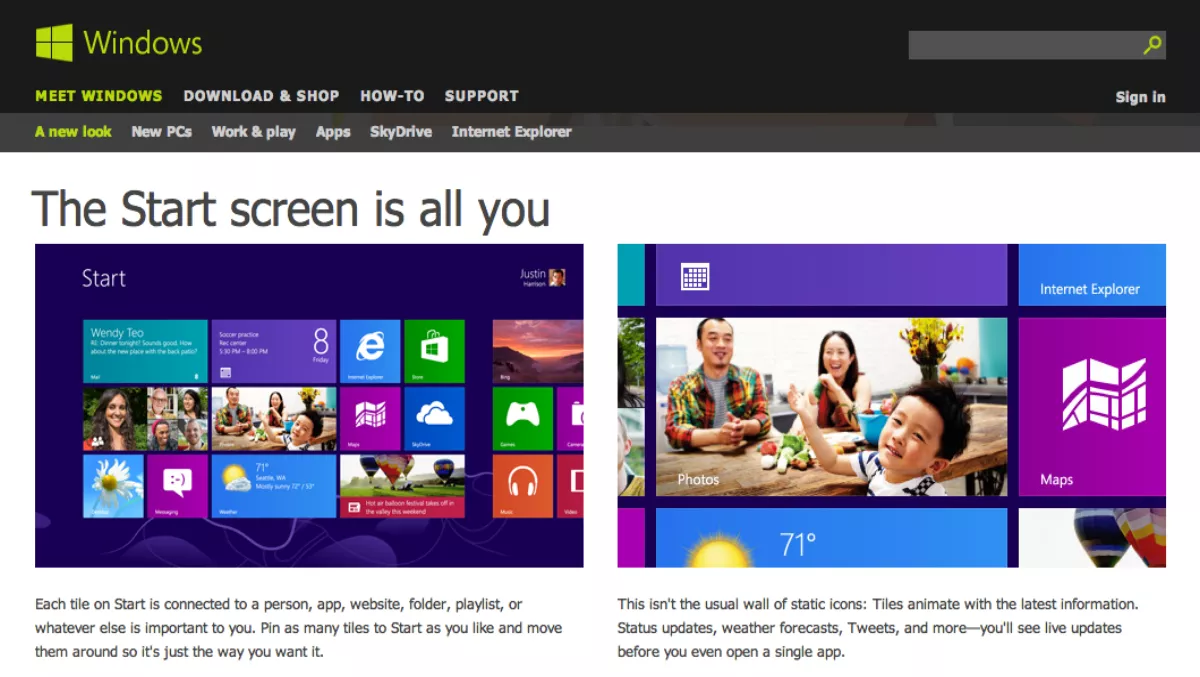Open the Sign in link
This screenshot has height=677, width=1200.
(x=1140, y=97)
